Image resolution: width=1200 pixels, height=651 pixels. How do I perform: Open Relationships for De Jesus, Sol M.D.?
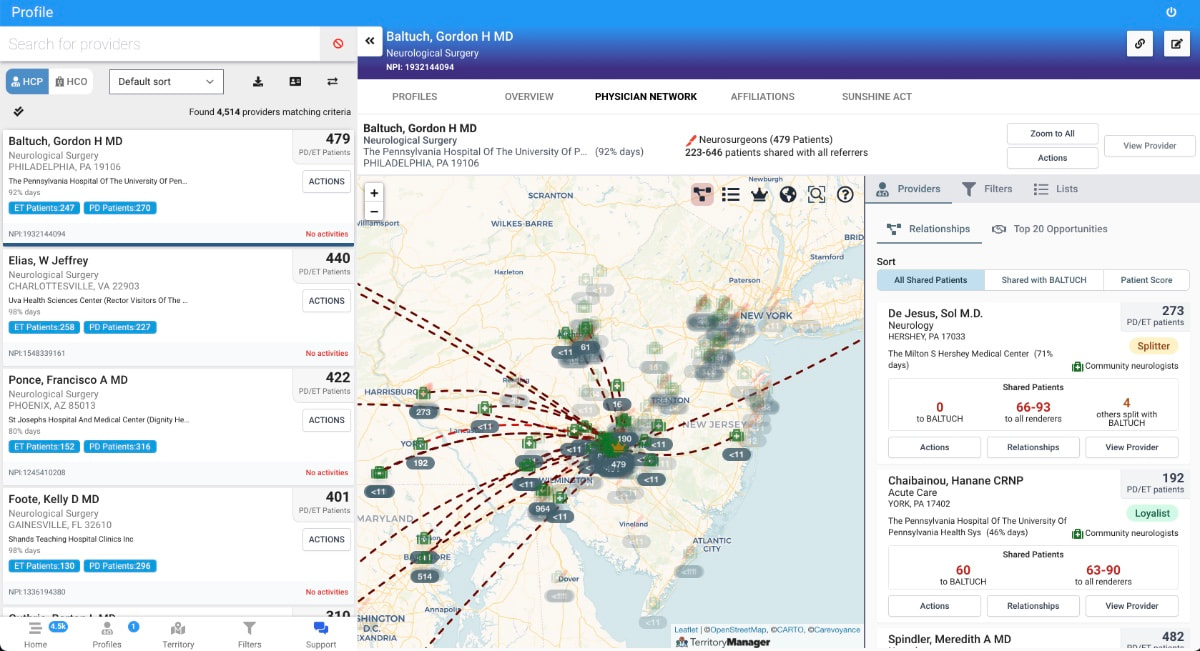(1033, 447)
